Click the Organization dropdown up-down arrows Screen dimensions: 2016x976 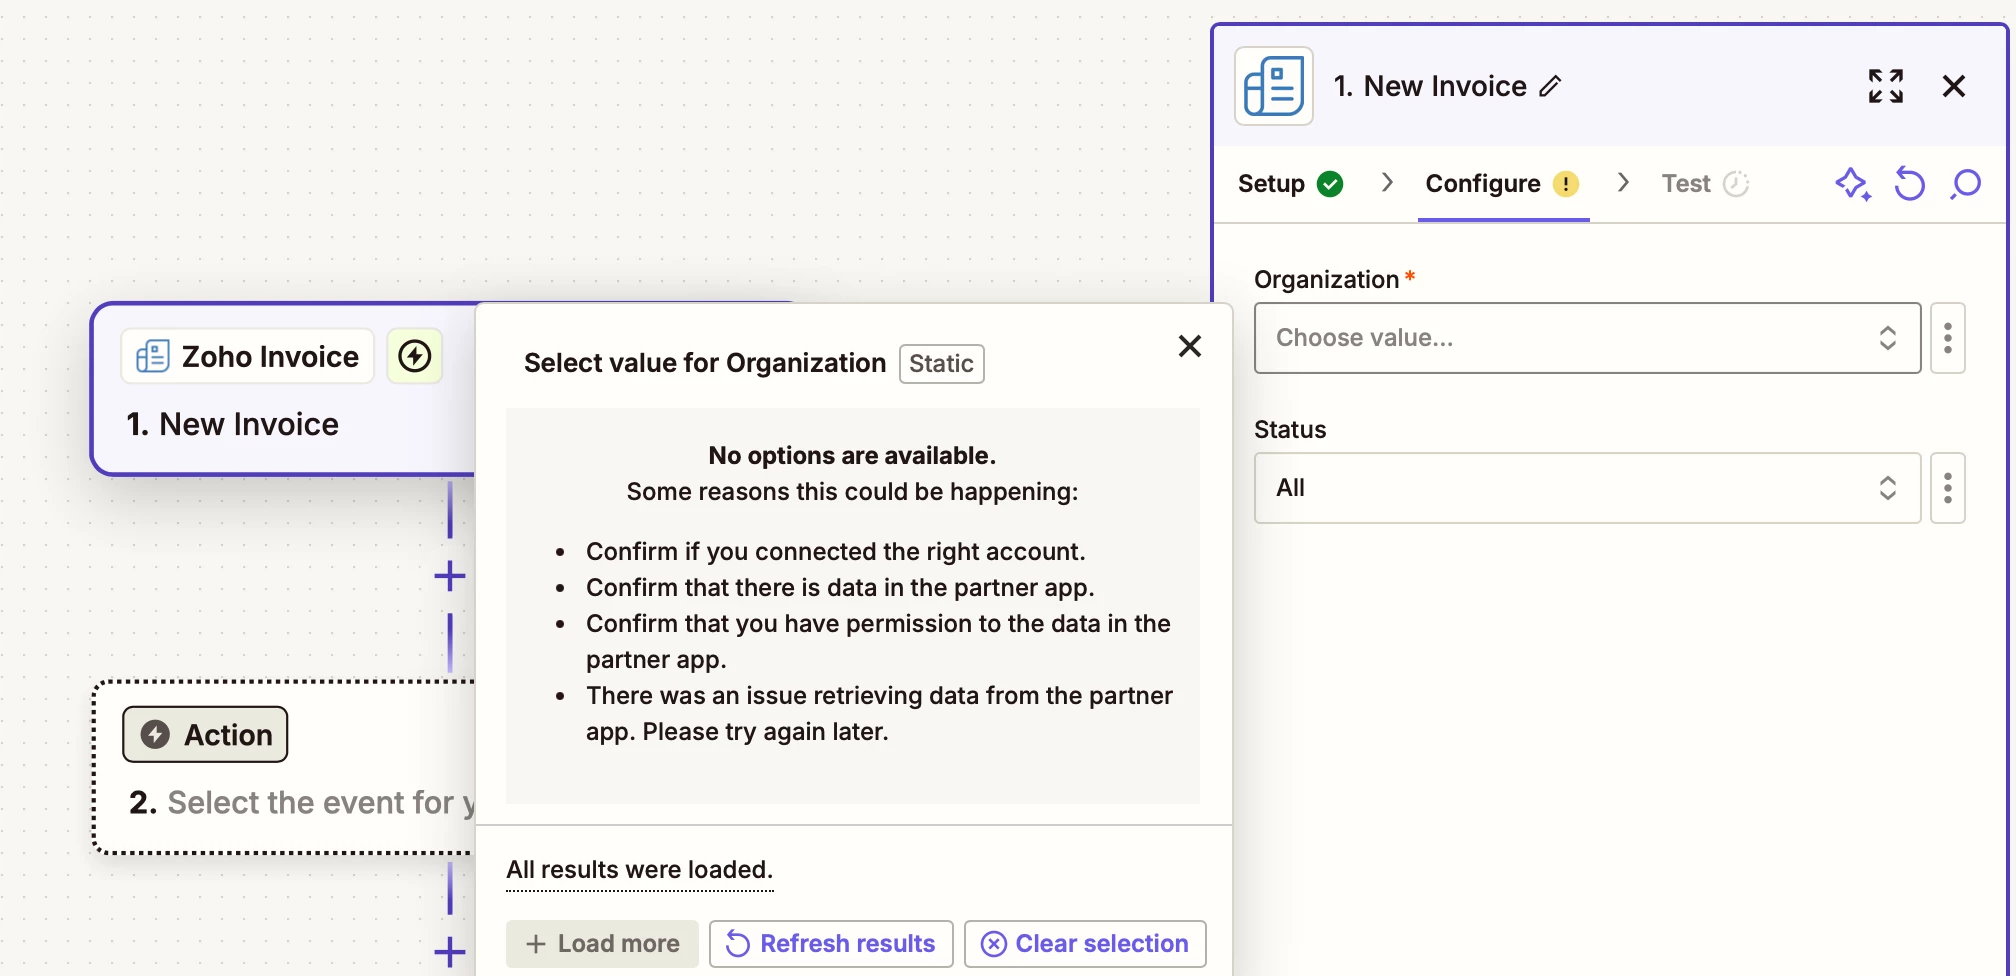(1887, 338)
